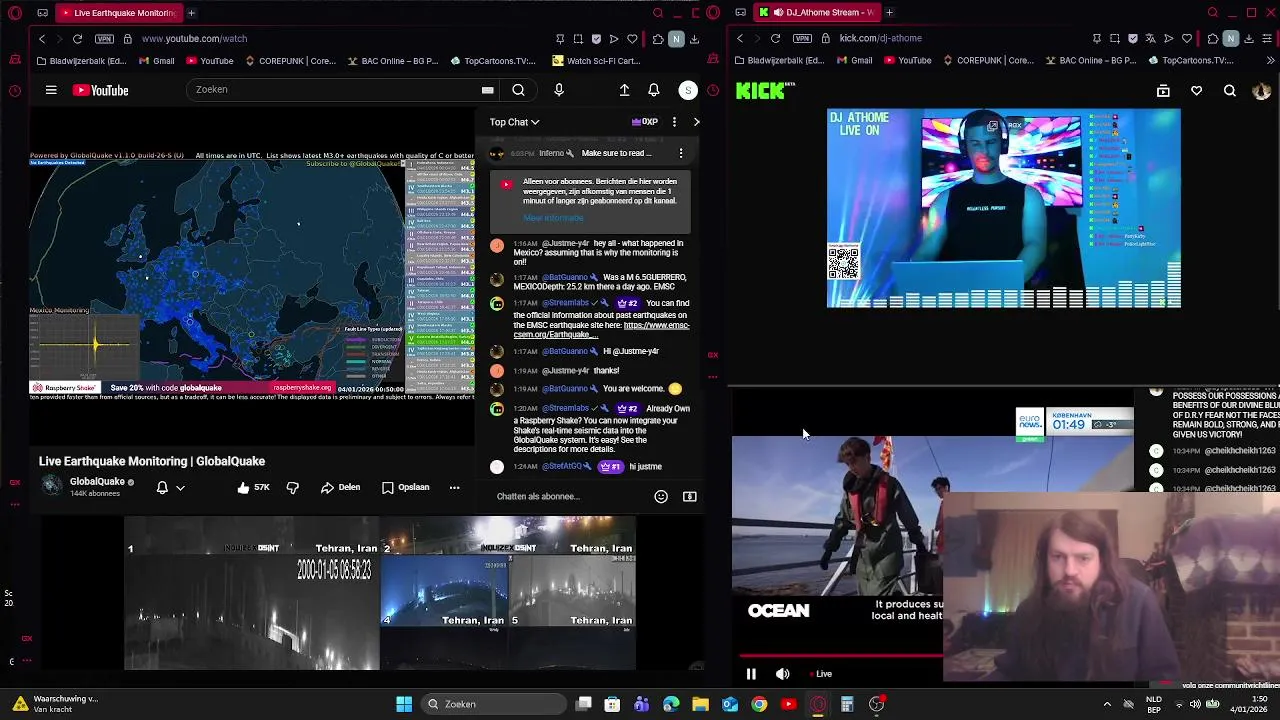Screen dimensions: 1280x720
Task: Open DJ_Athome Stream tab
Action: point(817,13)
